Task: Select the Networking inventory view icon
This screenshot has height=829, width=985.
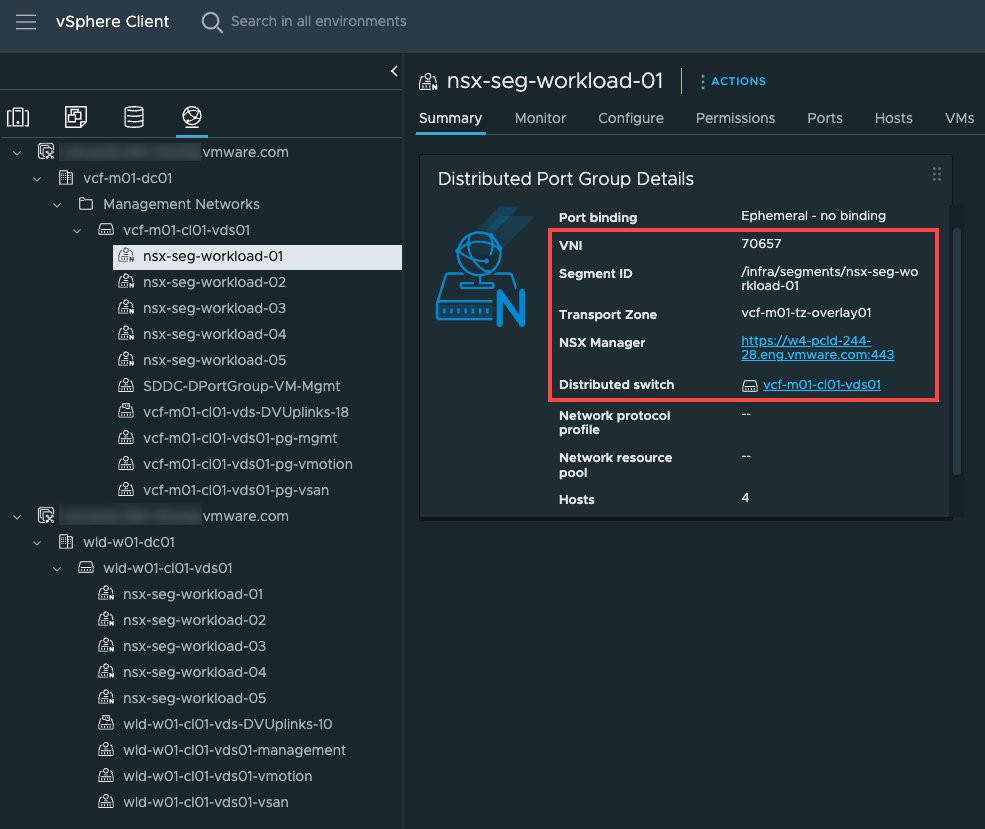Action: (x=192, y=116)
